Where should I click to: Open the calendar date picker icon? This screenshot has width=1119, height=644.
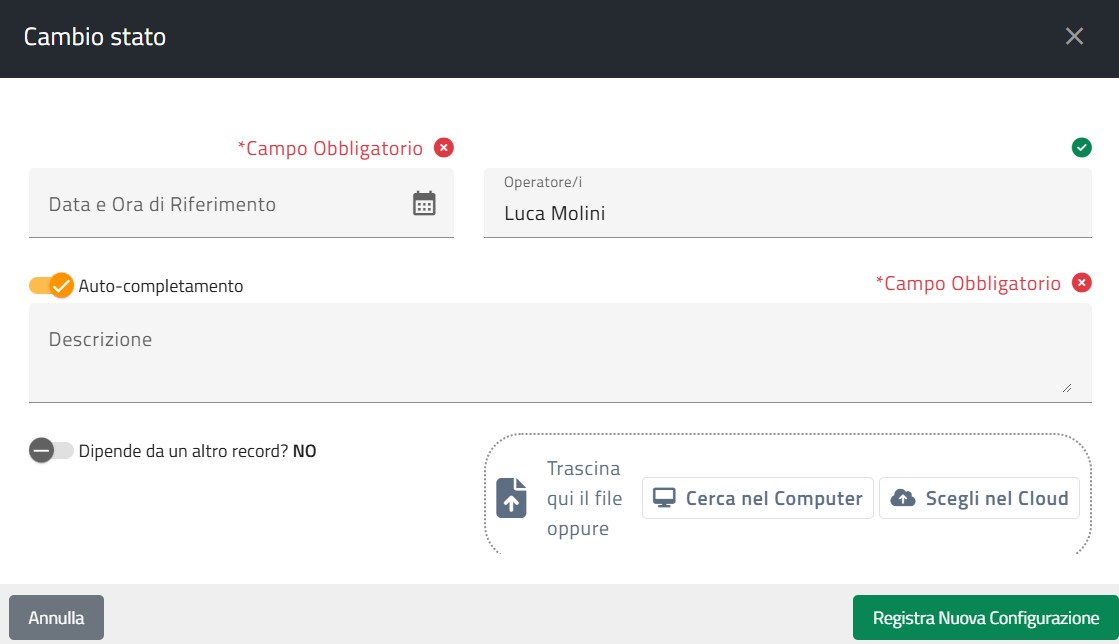pyautogui.click(x=424, y=203)
